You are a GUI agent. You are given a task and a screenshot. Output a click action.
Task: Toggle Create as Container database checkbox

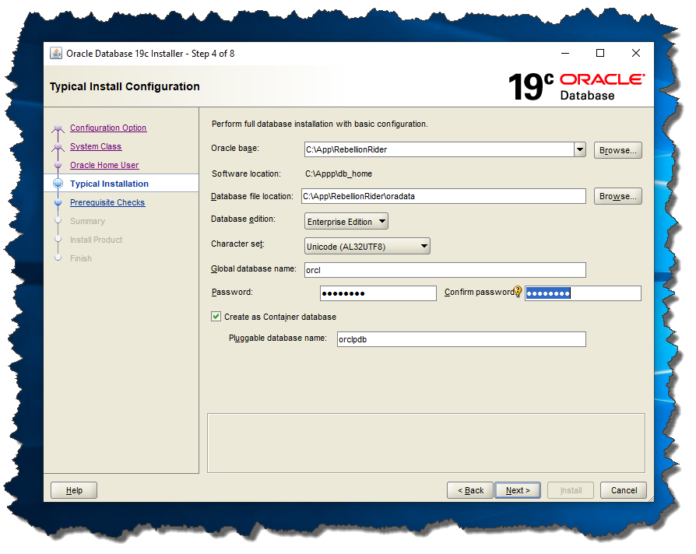[216, 317]
